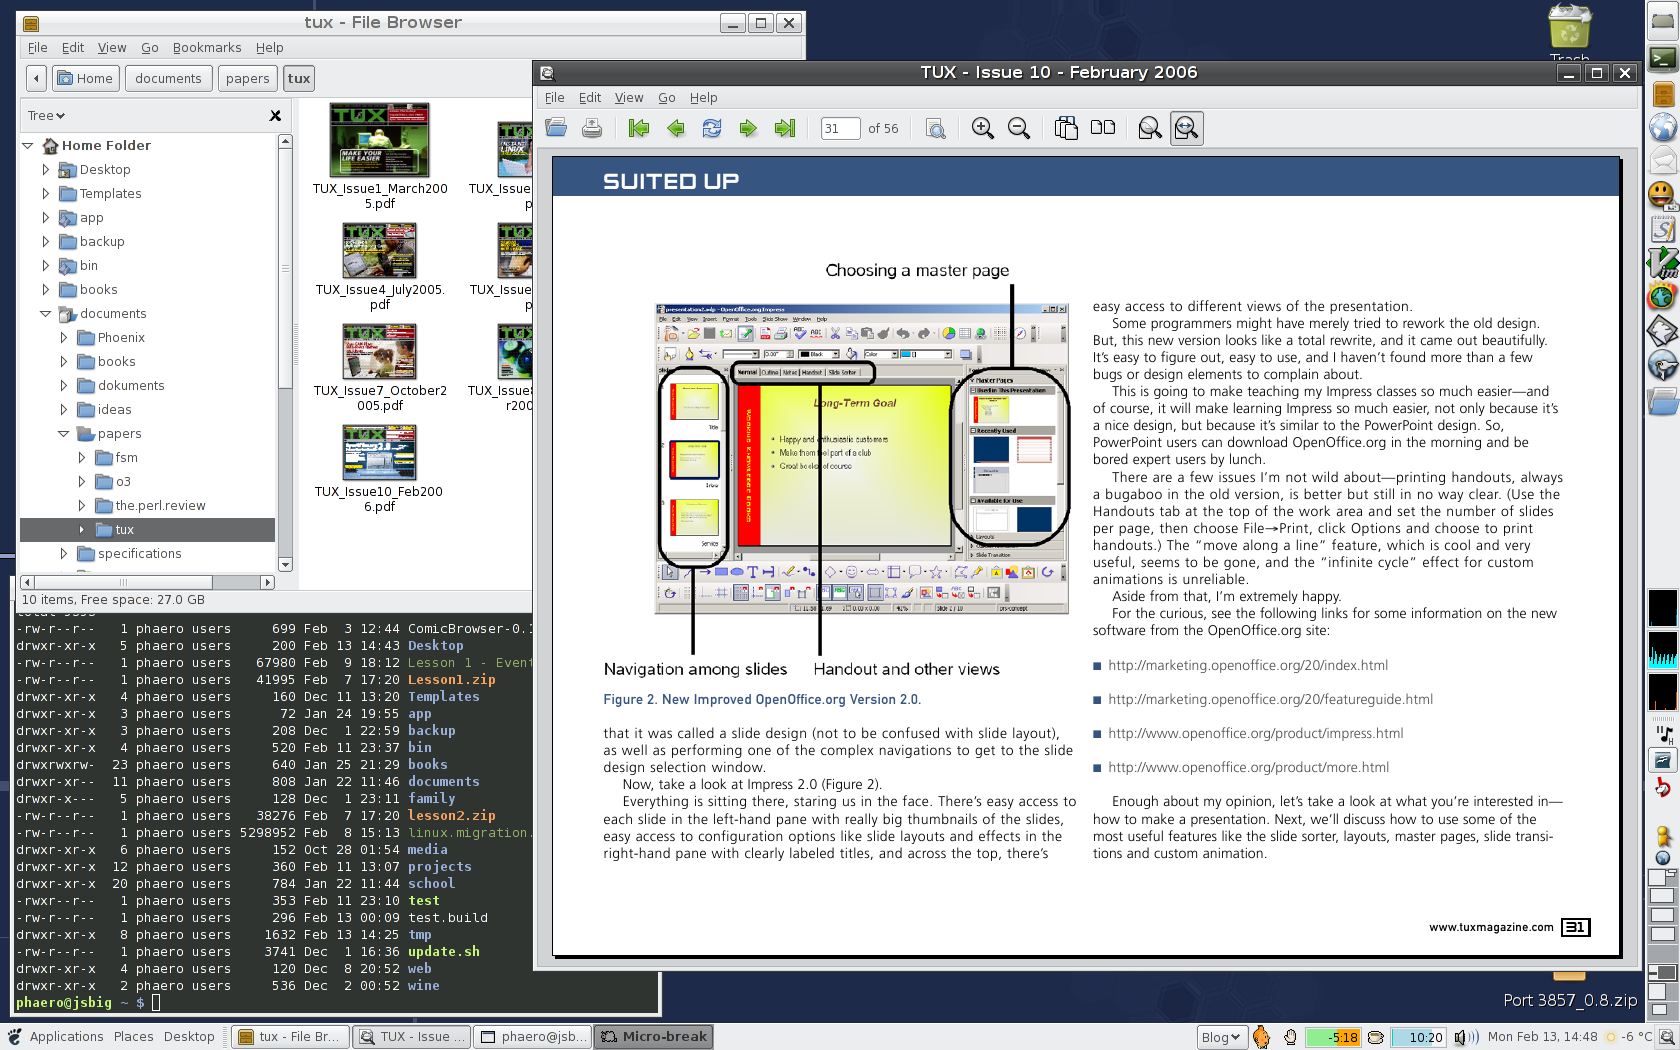
Task: Open the Tree side pane dropdown
Action: (46, 116)
